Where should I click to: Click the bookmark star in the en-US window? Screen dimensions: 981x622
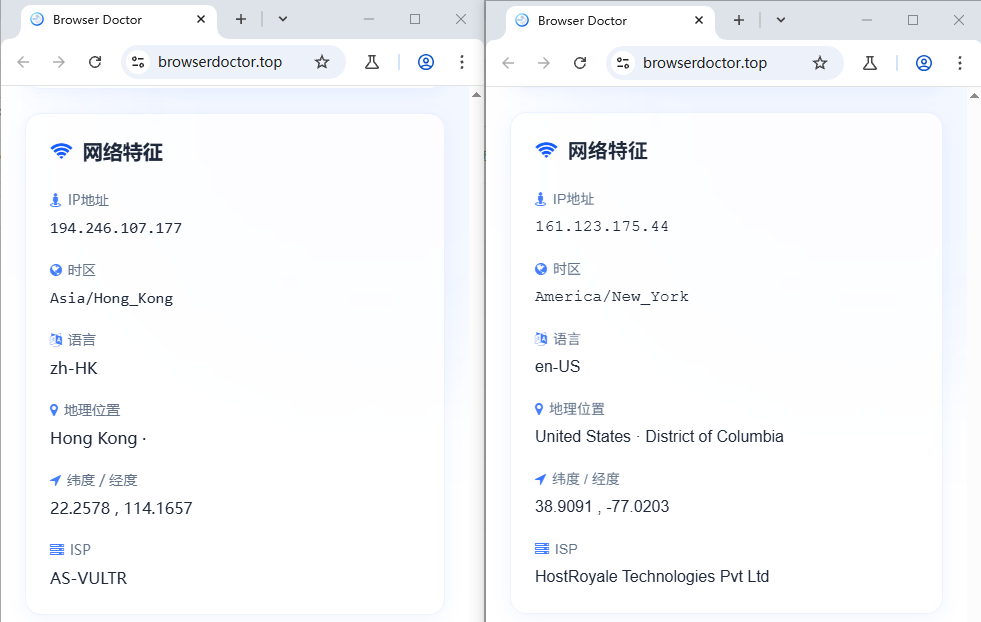tap(820, 63)
